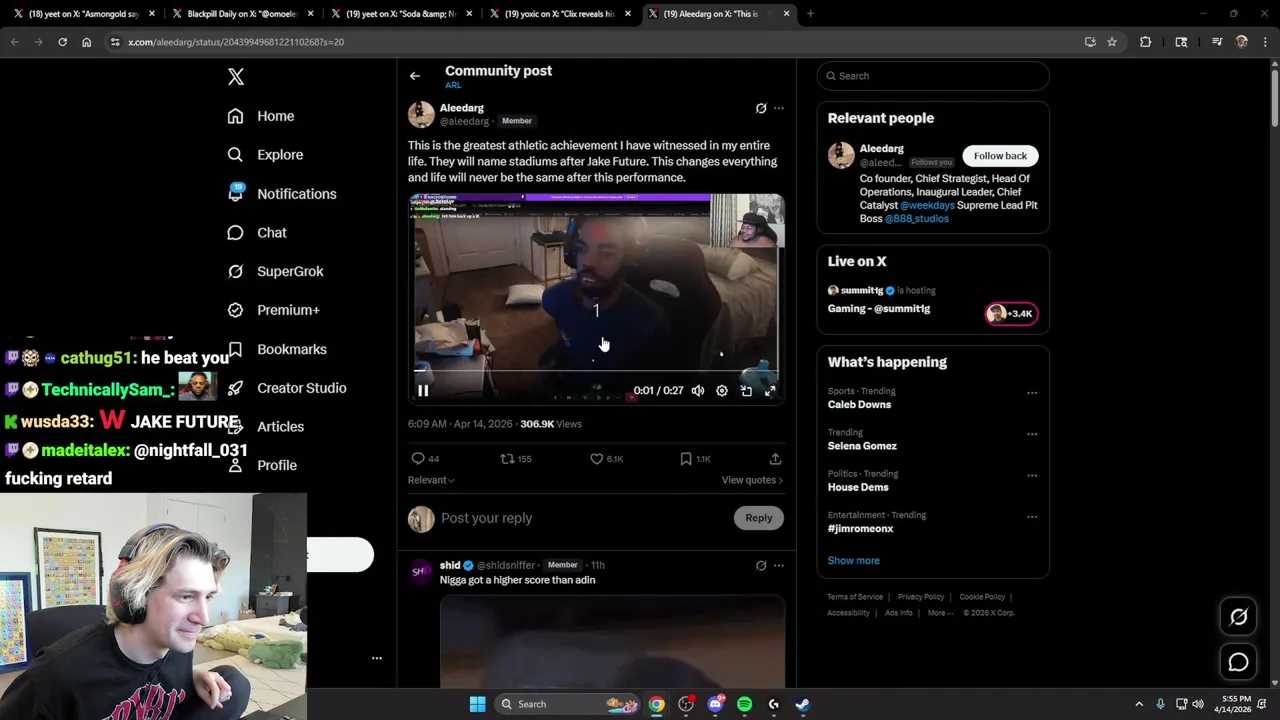Pause the video
The width and height of the screenshot is (1280, 720).
[423, 391]
